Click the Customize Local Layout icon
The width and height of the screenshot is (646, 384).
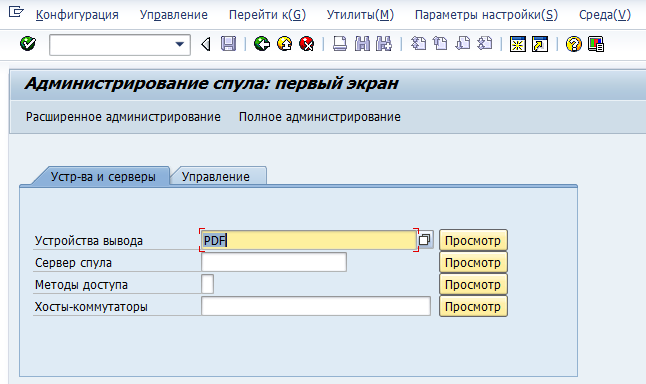pyautogui.click(x=596, y=44)
